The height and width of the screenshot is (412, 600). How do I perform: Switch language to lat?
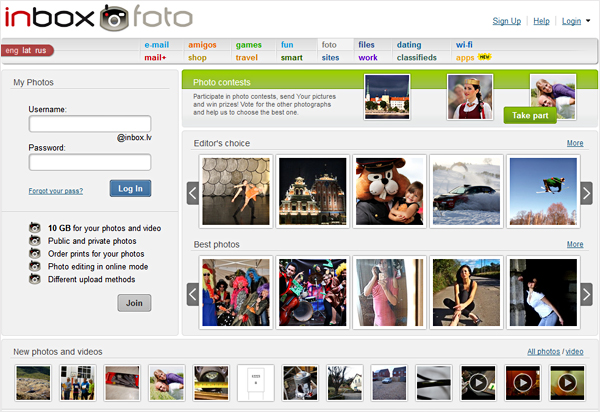(27, 50)
